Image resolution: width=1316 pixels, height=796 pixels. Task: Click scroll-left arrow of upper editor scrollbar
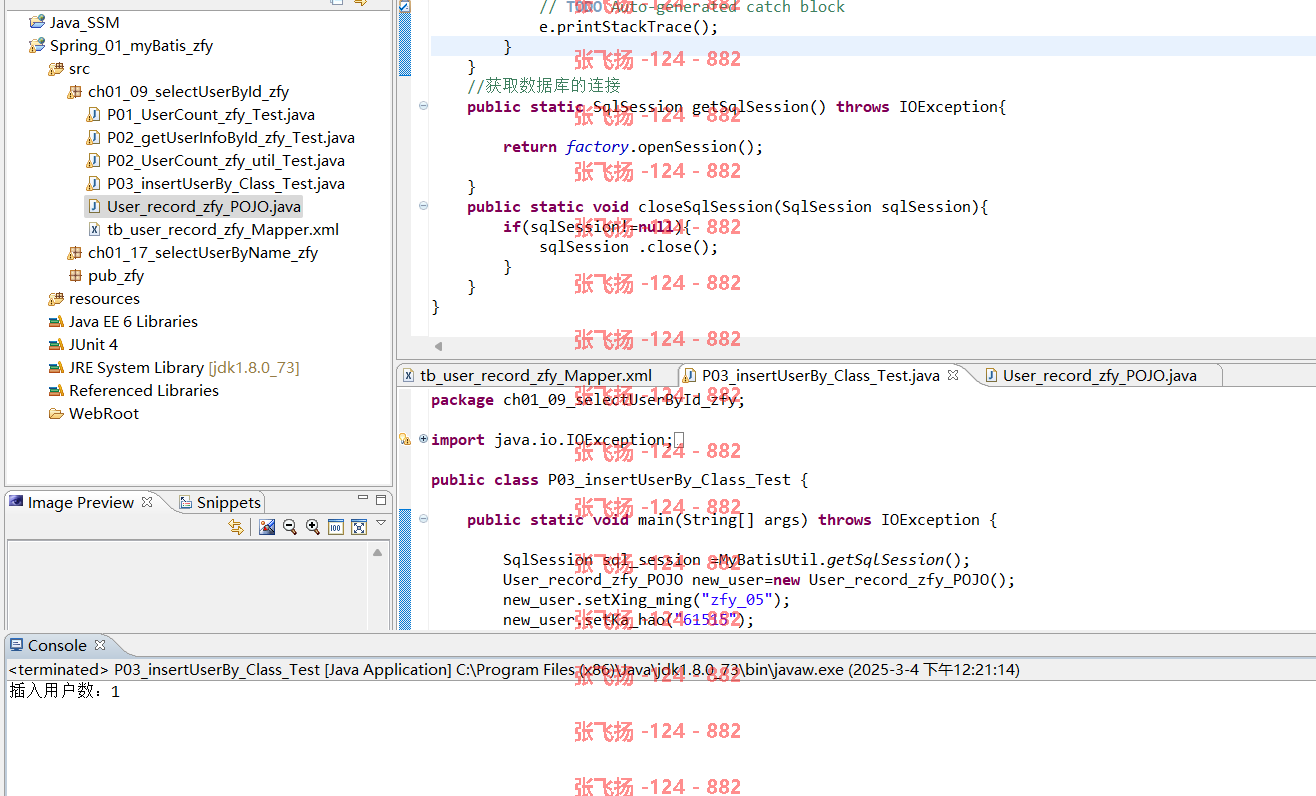click(x=437, y=346)
